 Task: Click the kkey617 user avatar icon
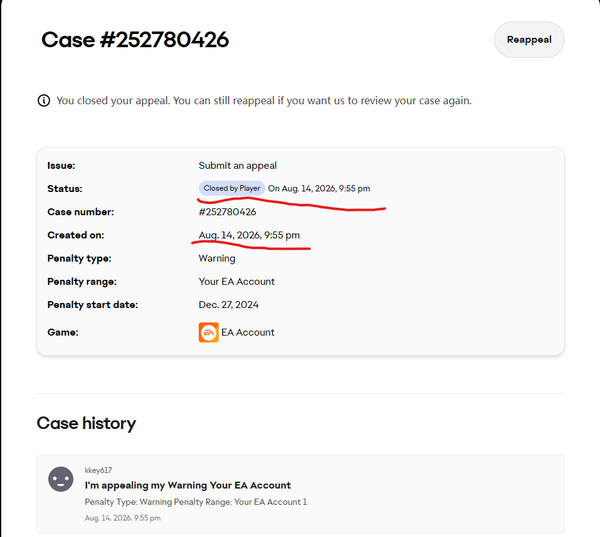(61, 479)
